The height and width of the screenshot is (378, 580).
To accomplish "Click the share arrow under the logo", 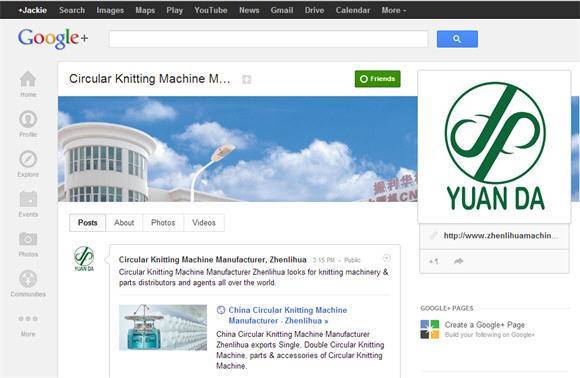I will [458, 261].
